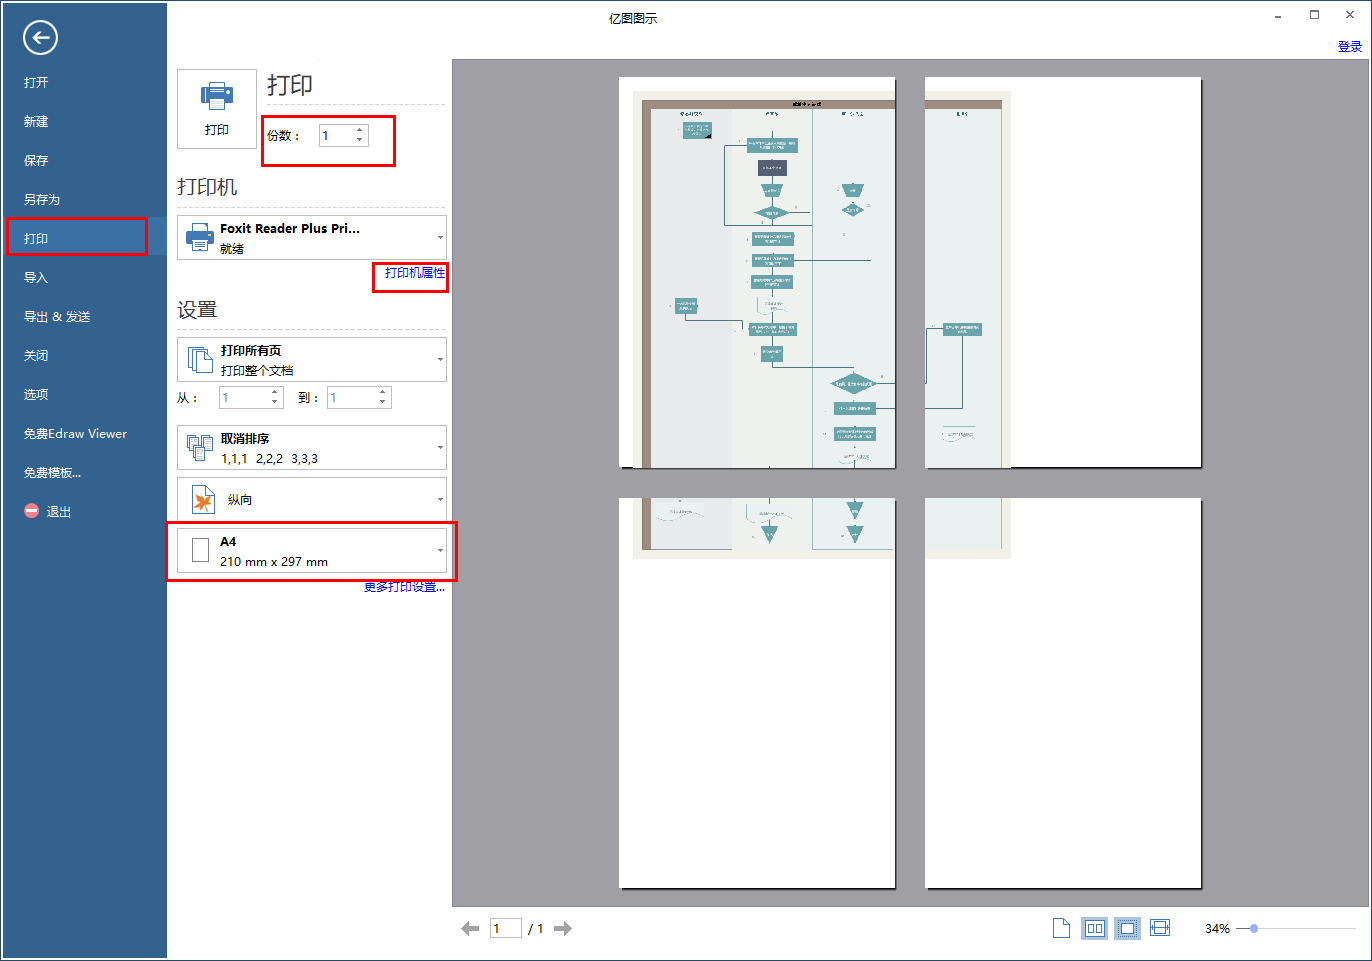
Task: Select single page view icon
Action: point(1061,929)
